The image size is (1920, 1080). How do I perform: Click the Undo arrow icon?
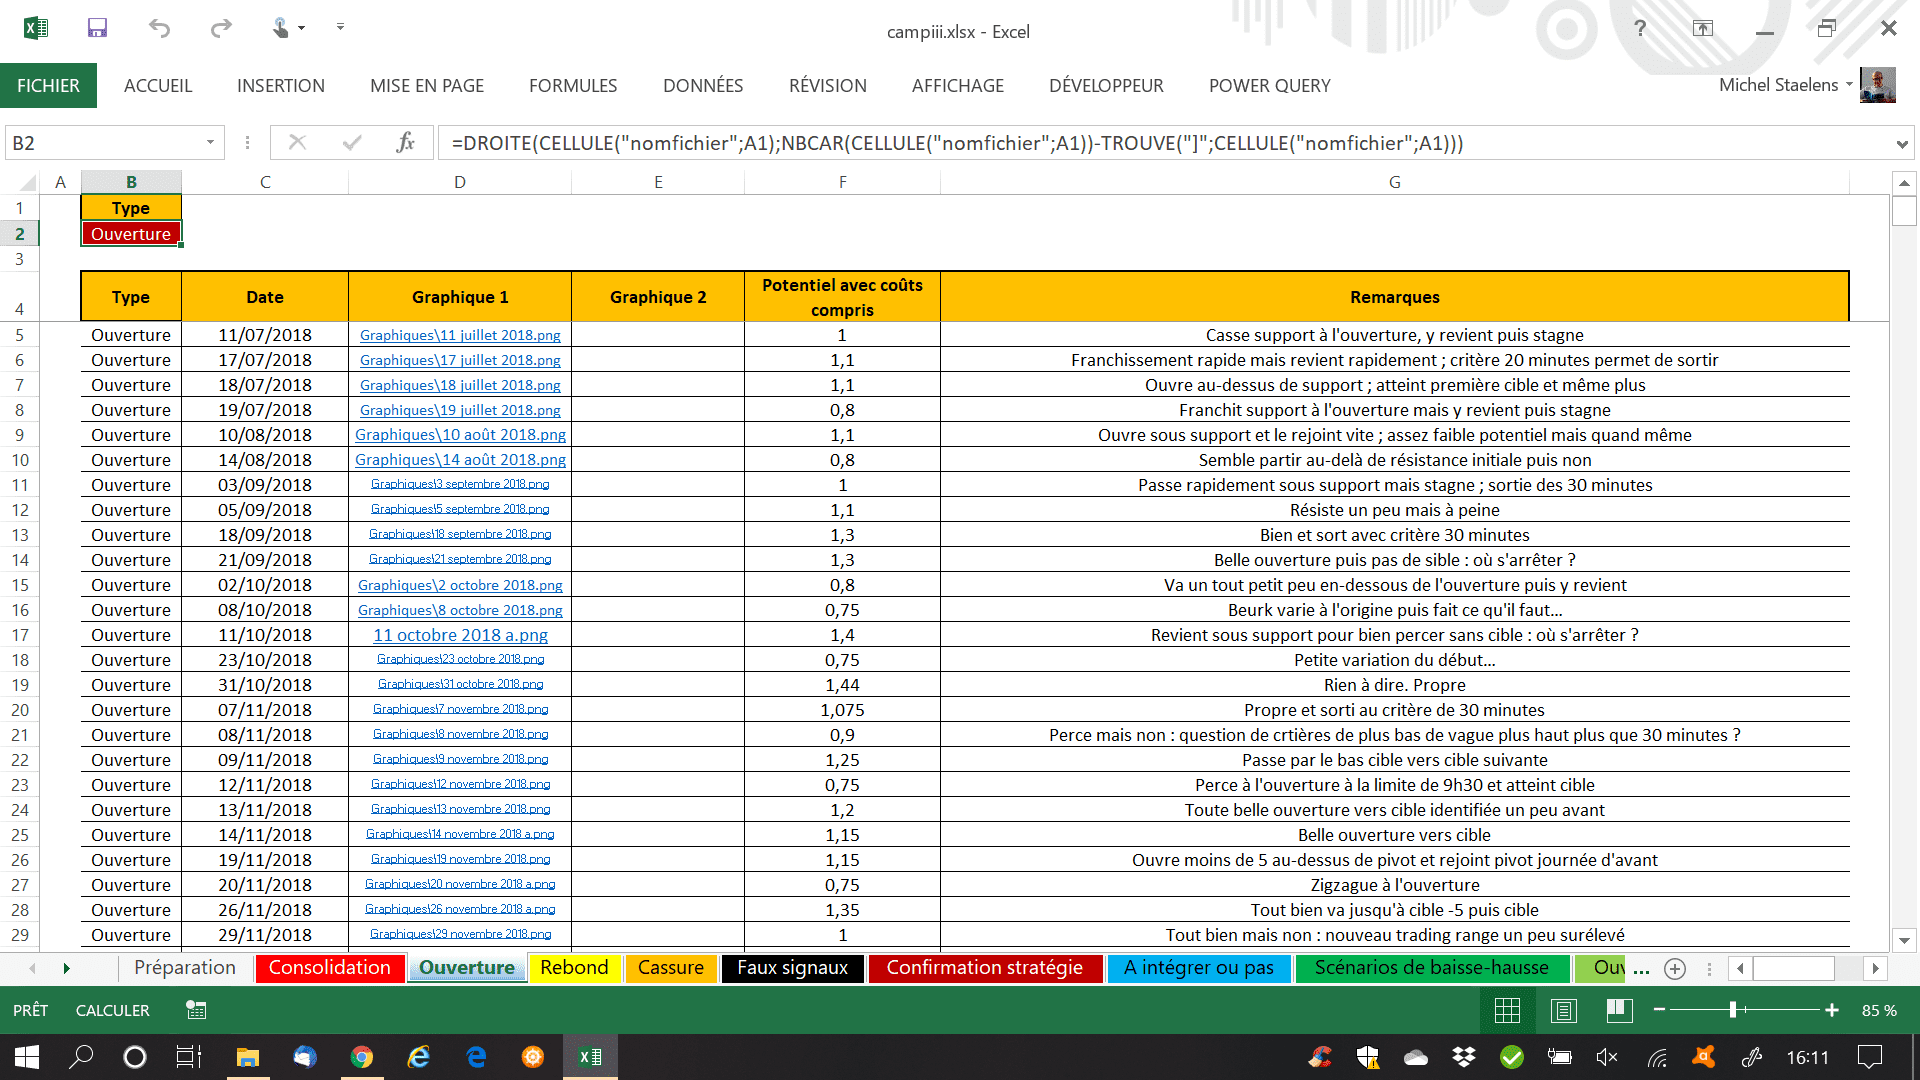(x=159, y=28)
